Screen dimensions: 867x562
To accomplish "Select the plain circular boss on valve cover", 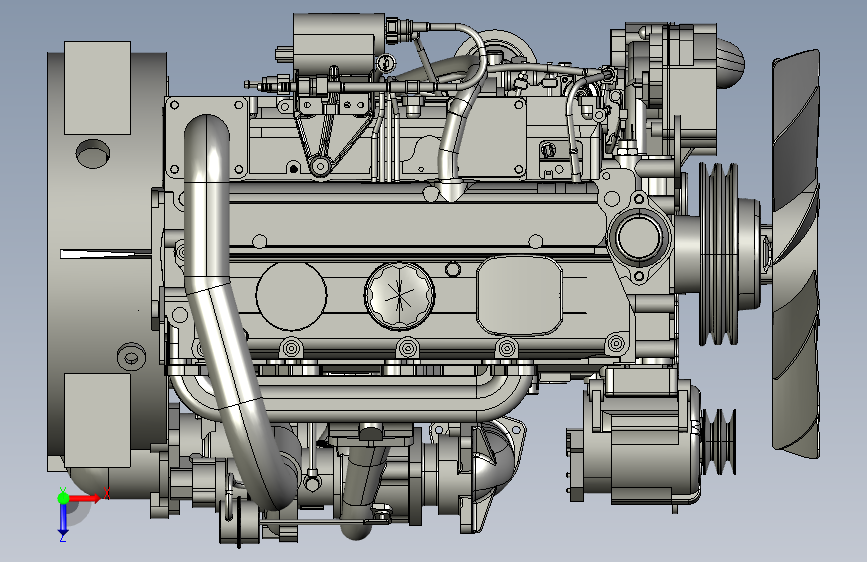I will 291,296.
